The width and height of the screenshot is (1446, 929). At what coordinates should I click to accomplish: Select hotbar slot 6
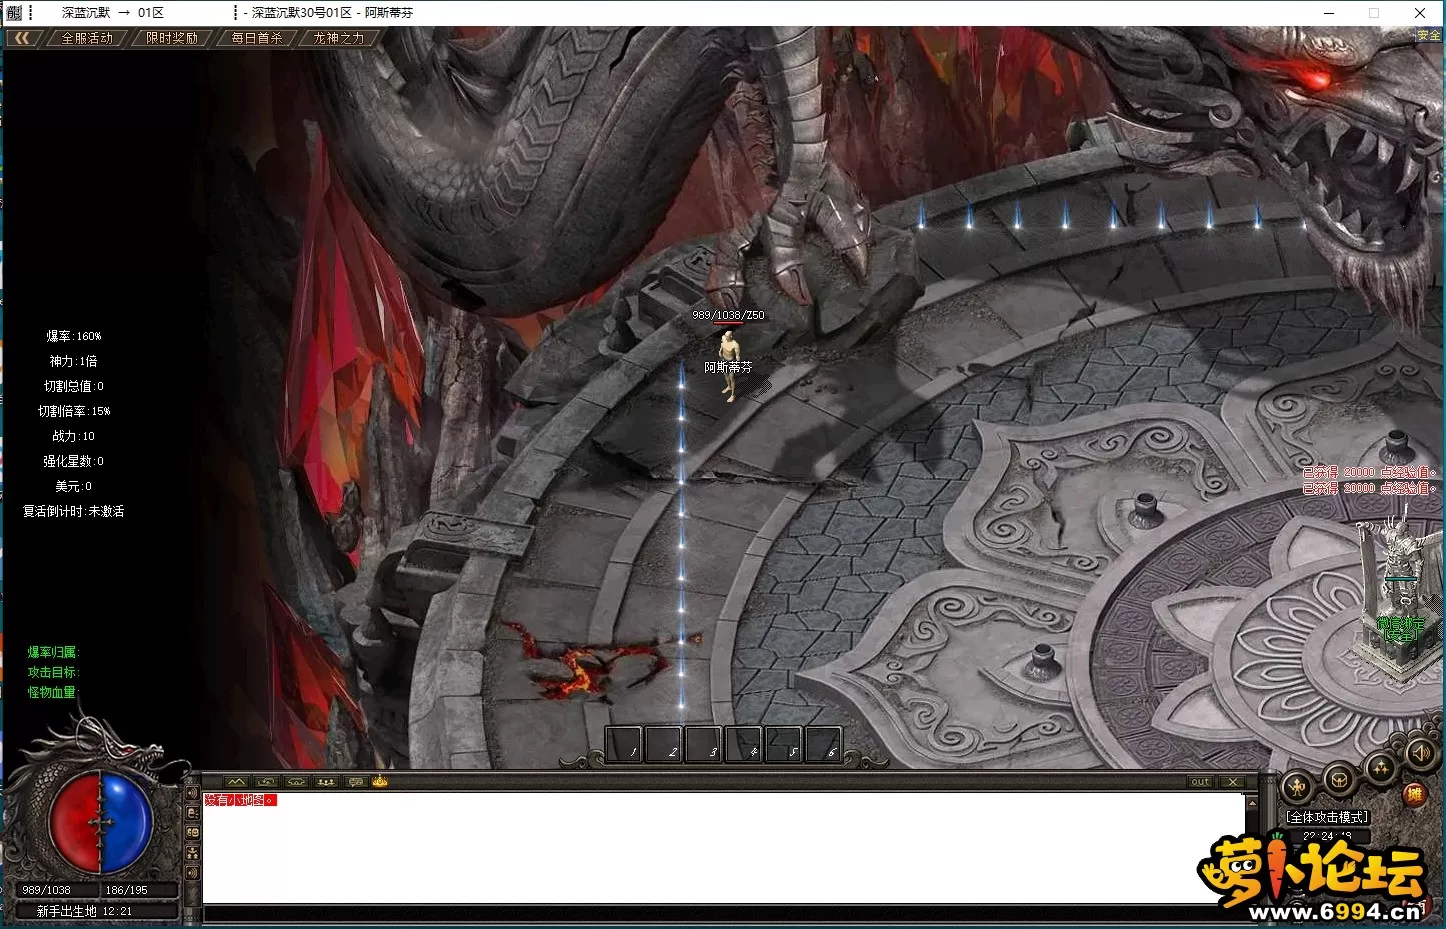822,746
